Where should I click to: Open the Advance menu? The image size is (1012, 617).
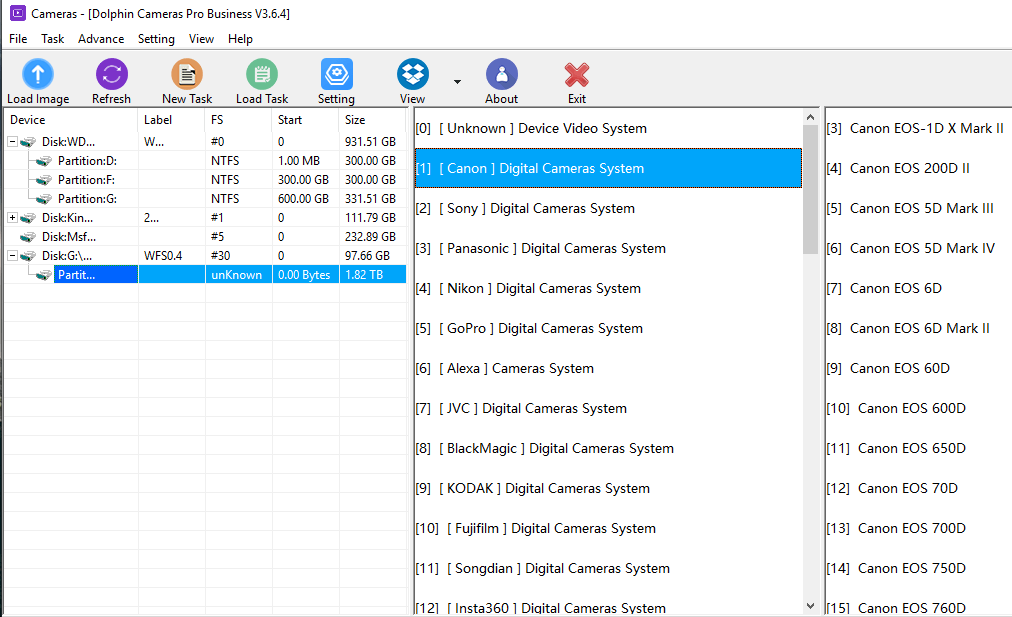coord(100,39)
